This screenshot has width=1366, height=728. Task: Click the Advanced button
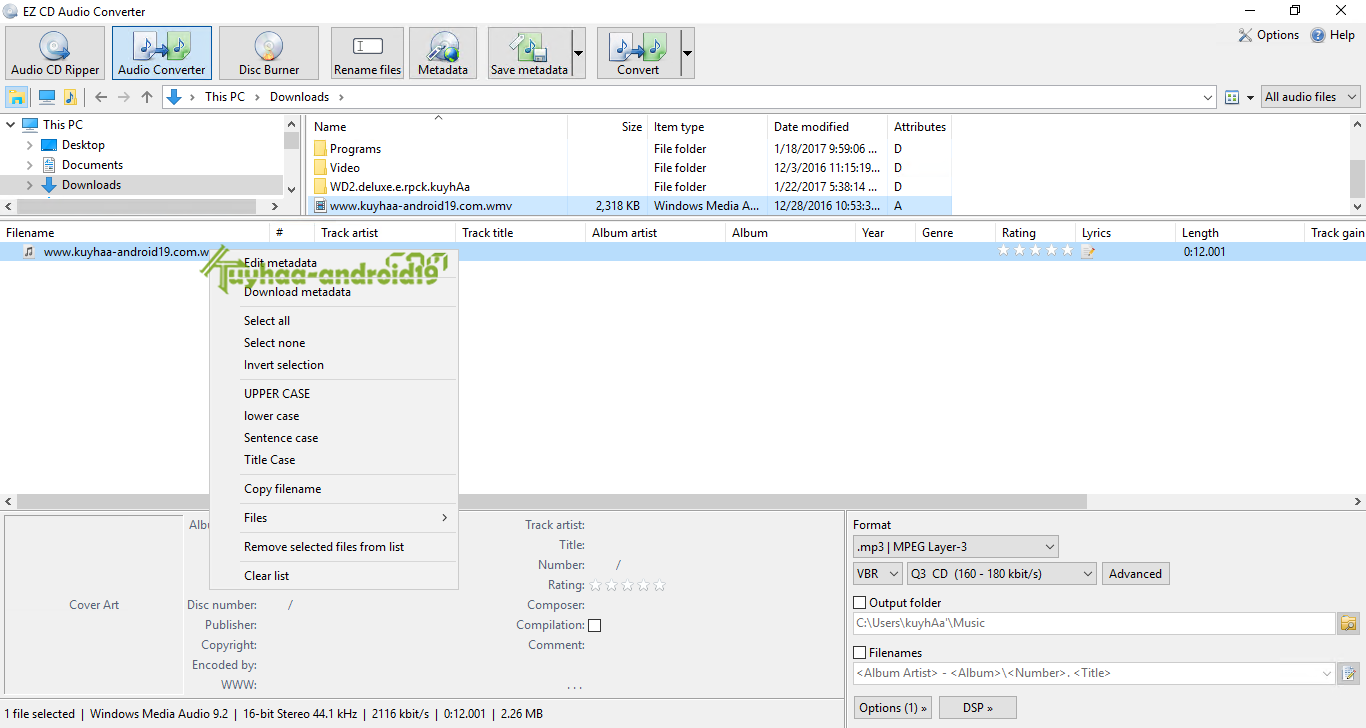tap(1135, 574)
